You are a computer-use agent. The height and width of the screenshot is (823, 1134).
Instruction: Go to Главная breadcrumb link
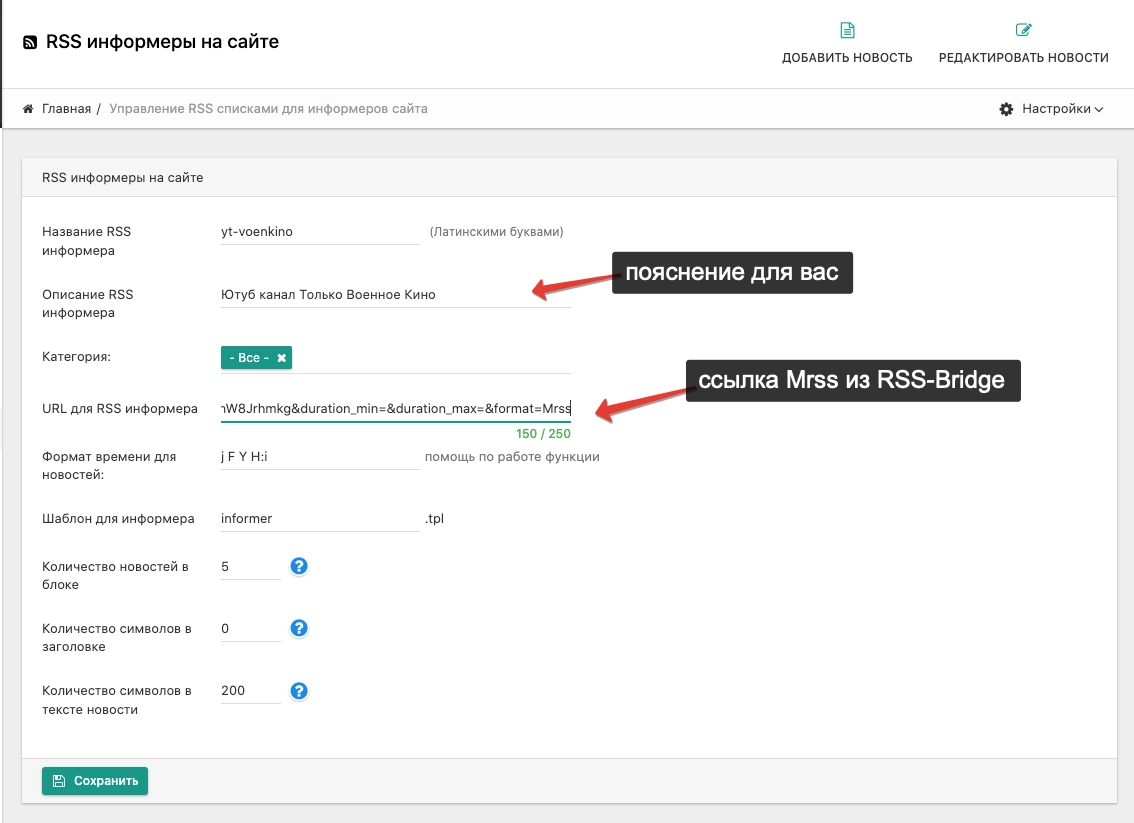pos(66,108)
